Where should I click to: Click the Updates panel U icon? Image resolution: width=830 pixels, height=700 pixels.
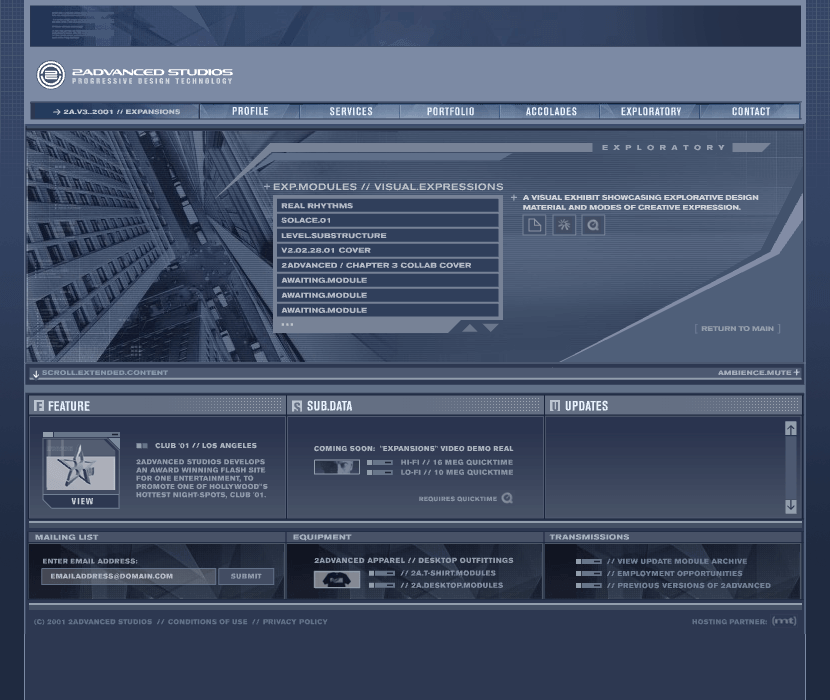click(555, 406)
